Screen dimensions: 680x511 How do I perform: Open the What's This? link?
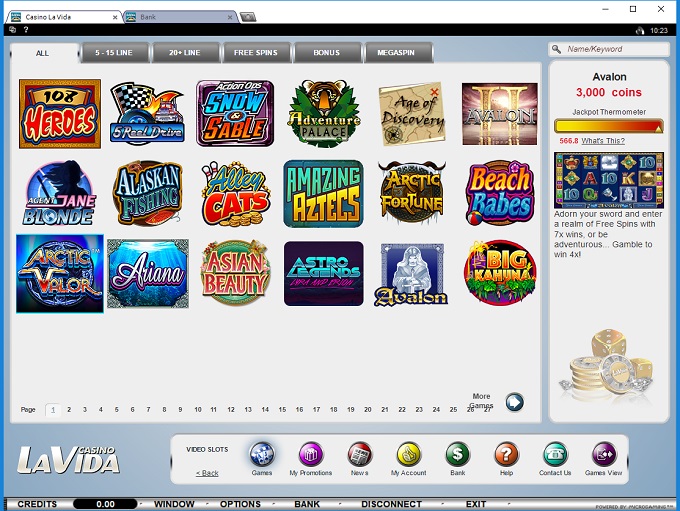[x=603, y=141]
